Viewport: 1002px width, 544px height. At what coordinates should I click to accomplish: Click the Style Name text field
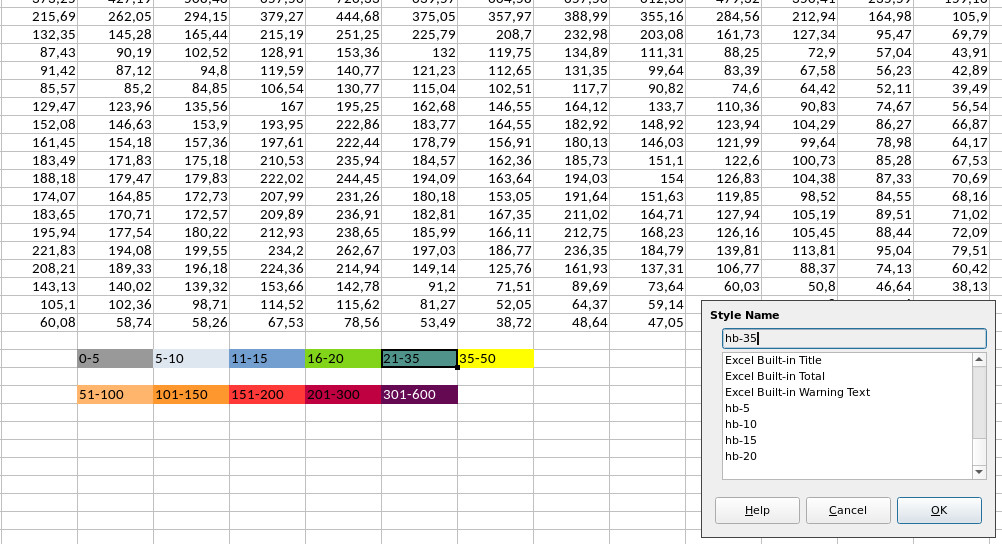[853, 338]
